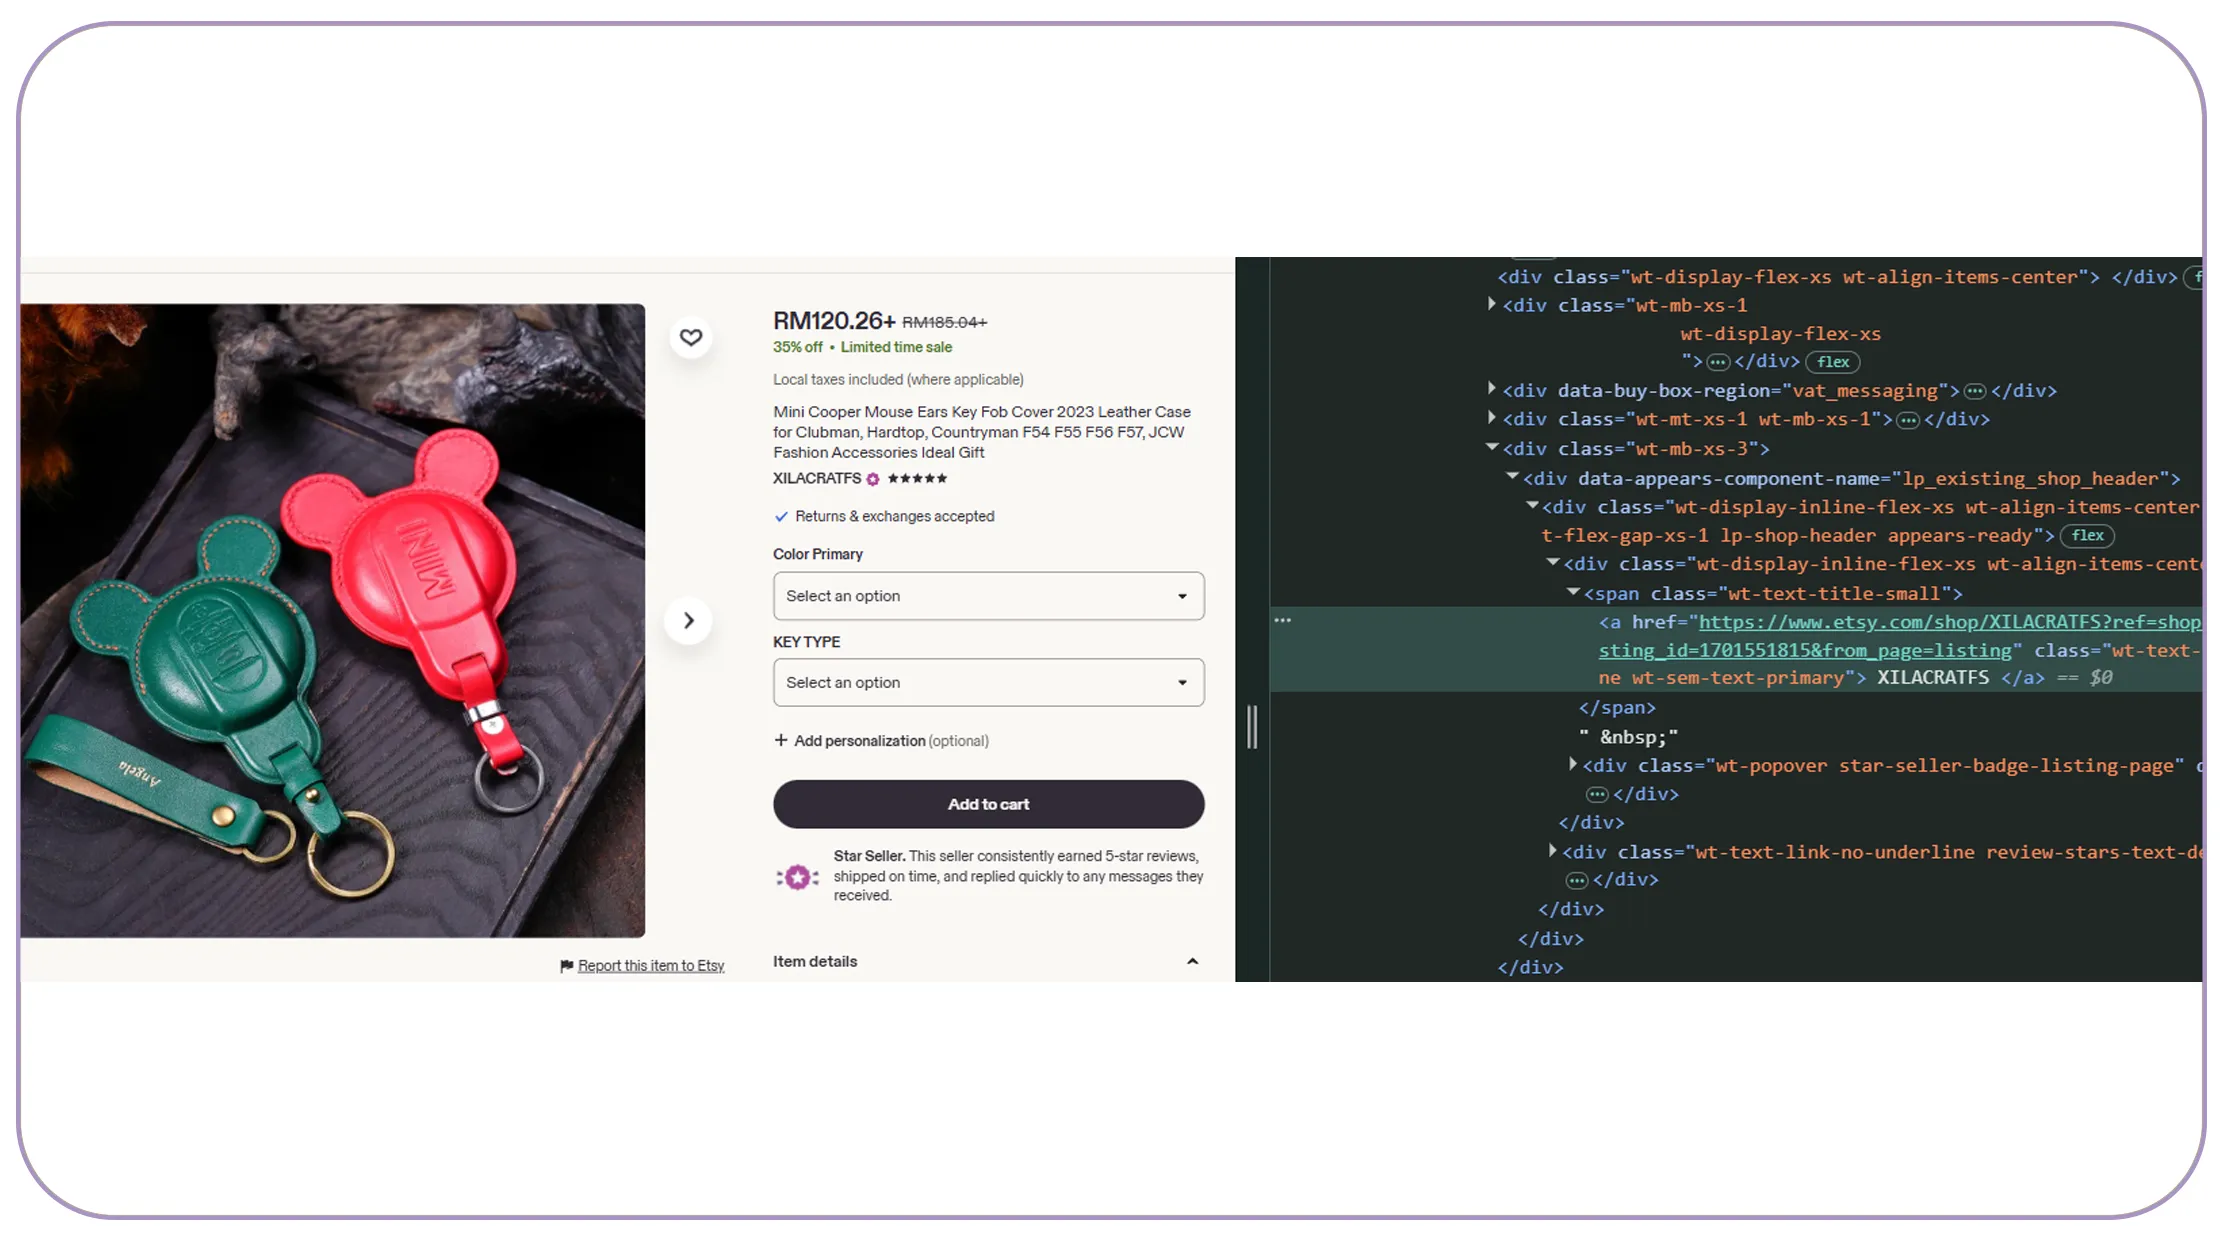Click the plus icon for personalization

coord(781,740)
